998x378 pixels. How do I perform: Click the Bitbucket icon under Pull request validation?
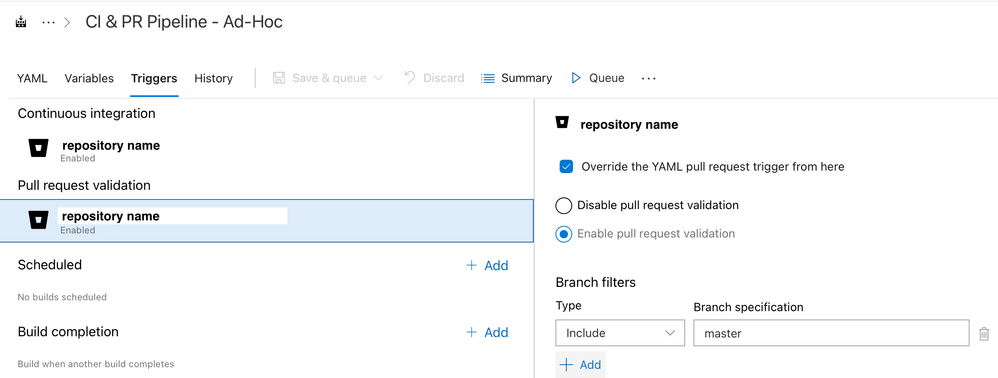click(x=39, y=220)
